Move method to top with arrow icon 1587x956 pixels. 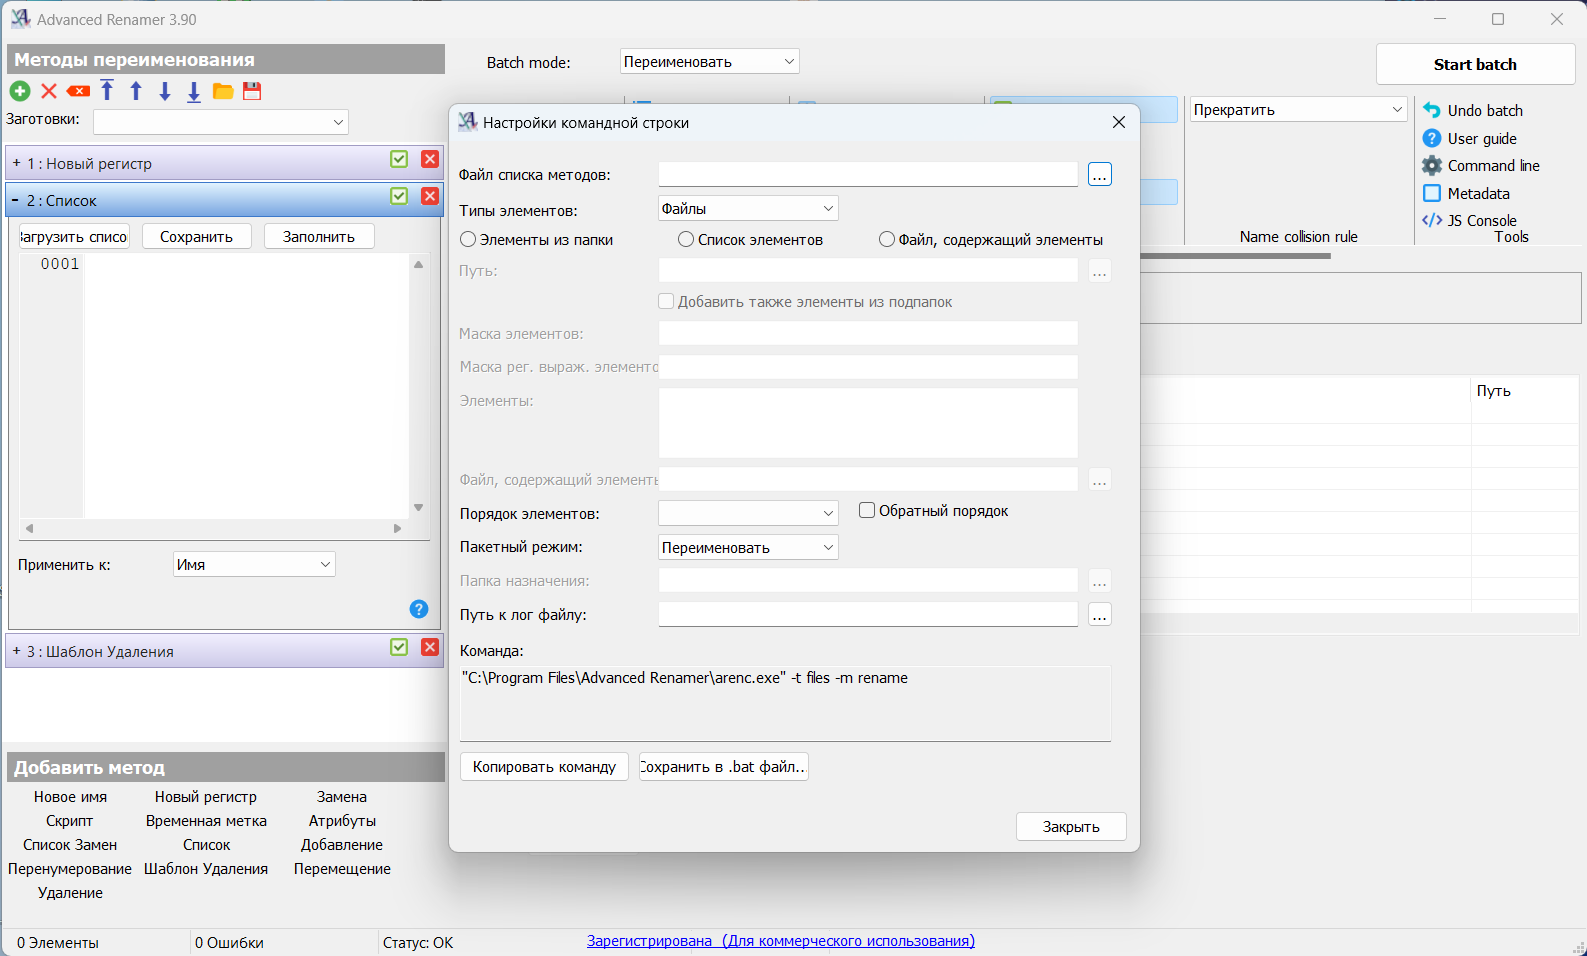(107, 91)
